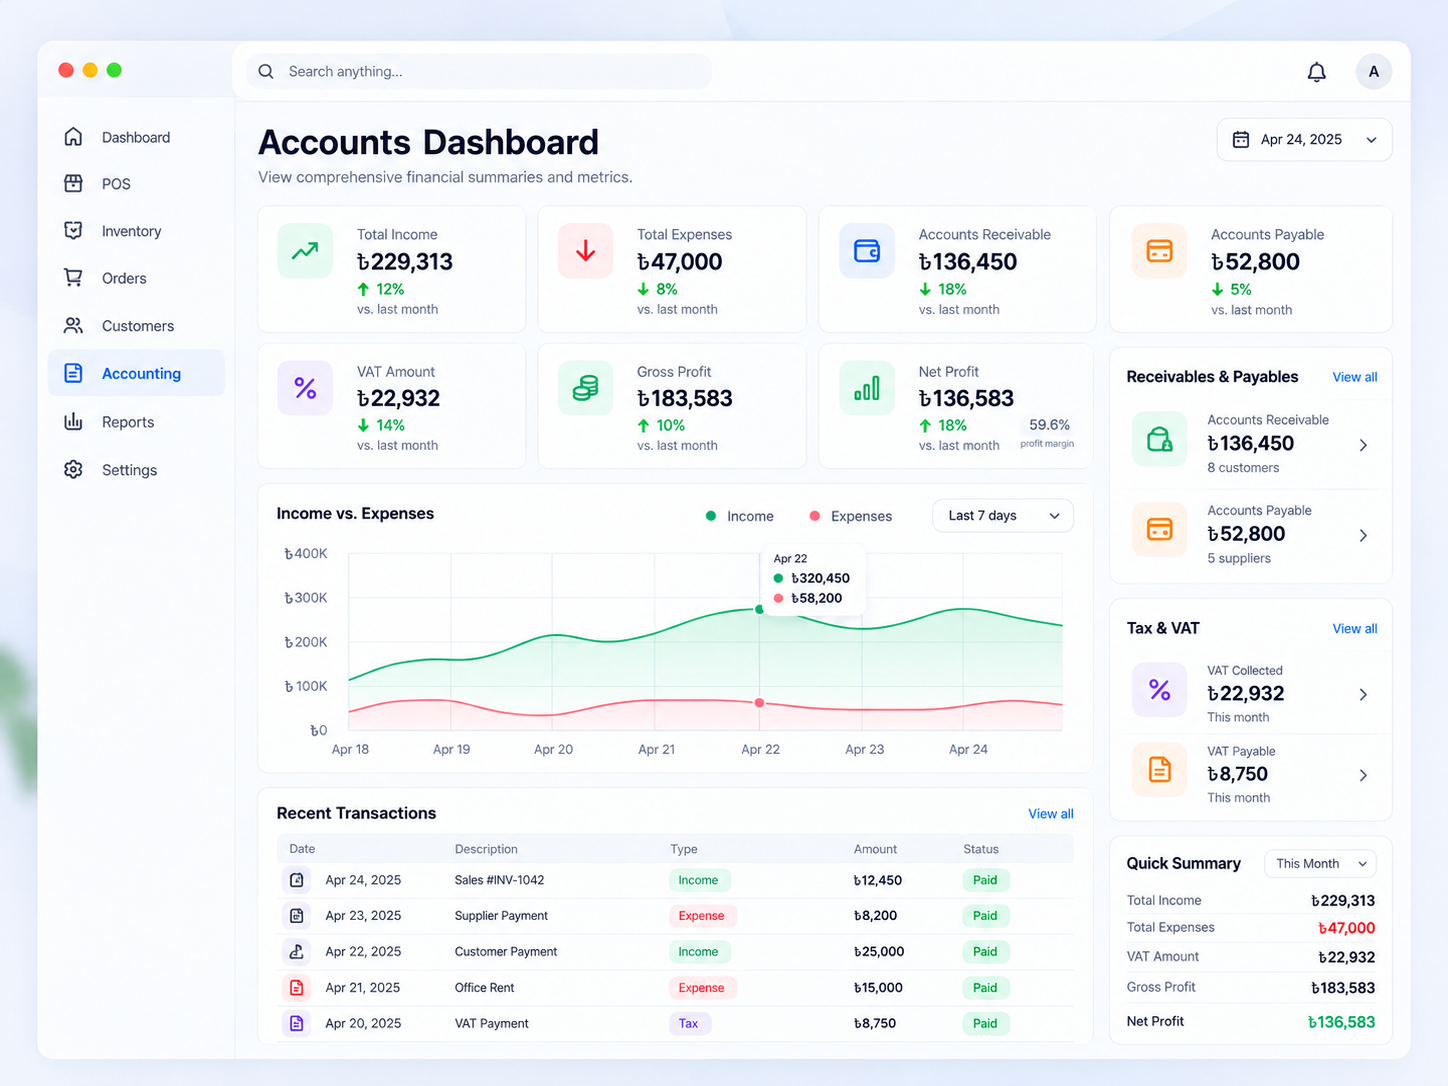This screenshot has width=1448, height=1086.
Task: Open the user avatar menu
Action: (x=1373, y=72)
